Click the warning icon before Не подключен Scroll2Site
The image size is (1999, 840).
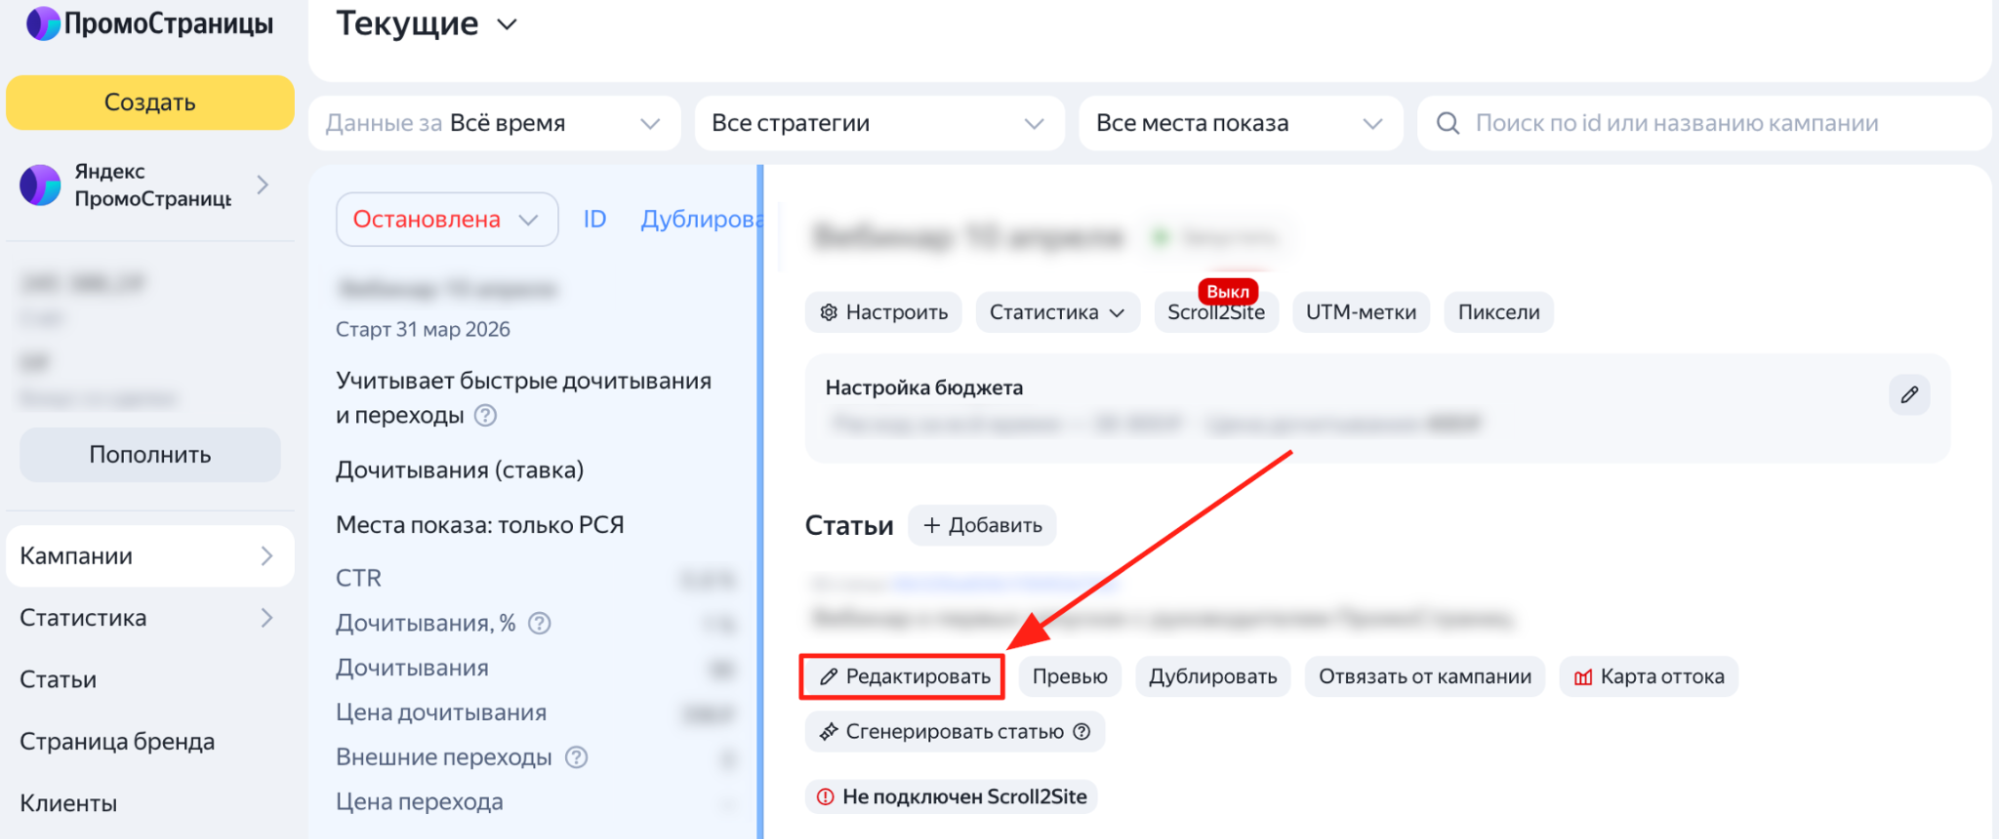pos(825,797)
